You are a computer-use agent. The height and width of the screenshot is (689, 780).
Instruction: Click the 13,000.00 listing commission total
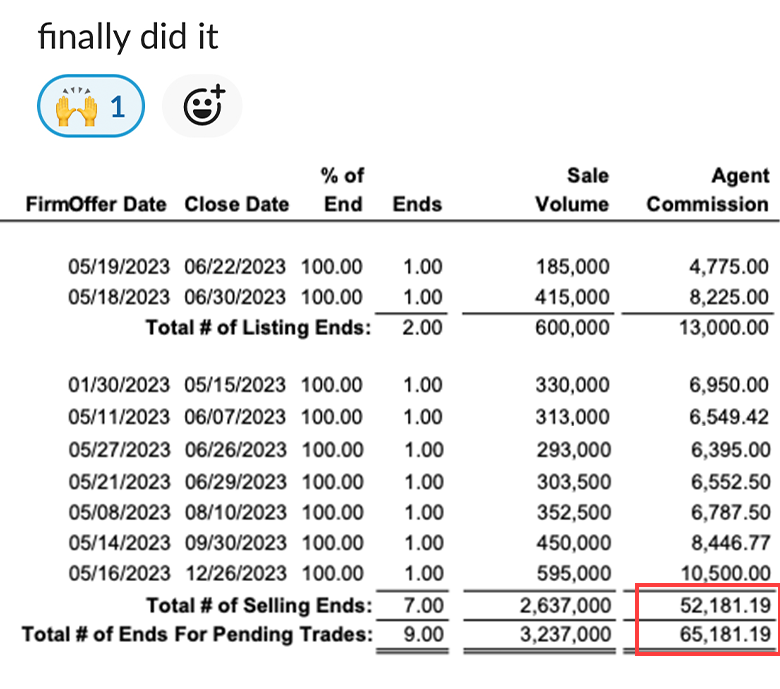click(x=724, y=328)
